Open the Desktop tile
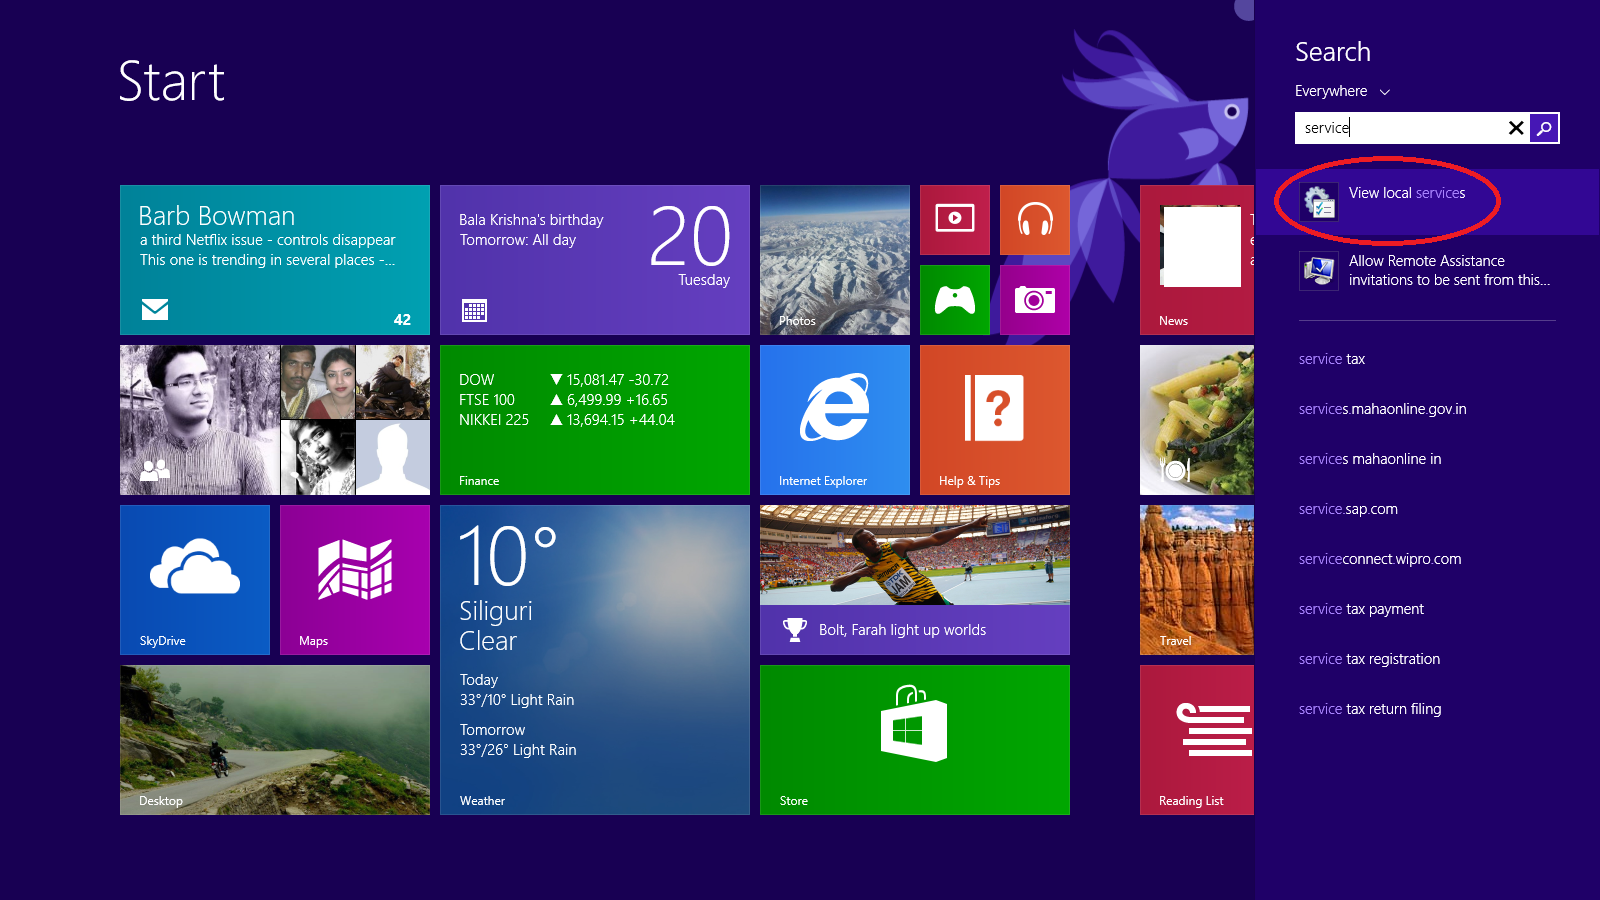The width and height of the screenshot is (1600, 900). point(275,740)
